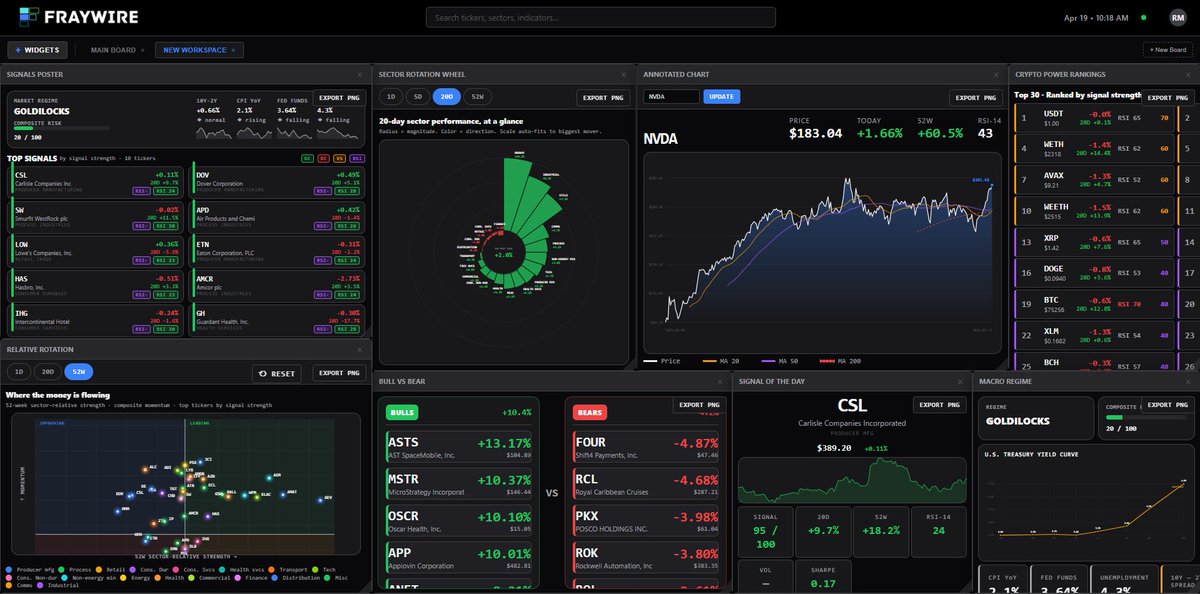Export Signals Poster as PNG
Viewport: 1200px width, 594px height.
coord(339,98)
